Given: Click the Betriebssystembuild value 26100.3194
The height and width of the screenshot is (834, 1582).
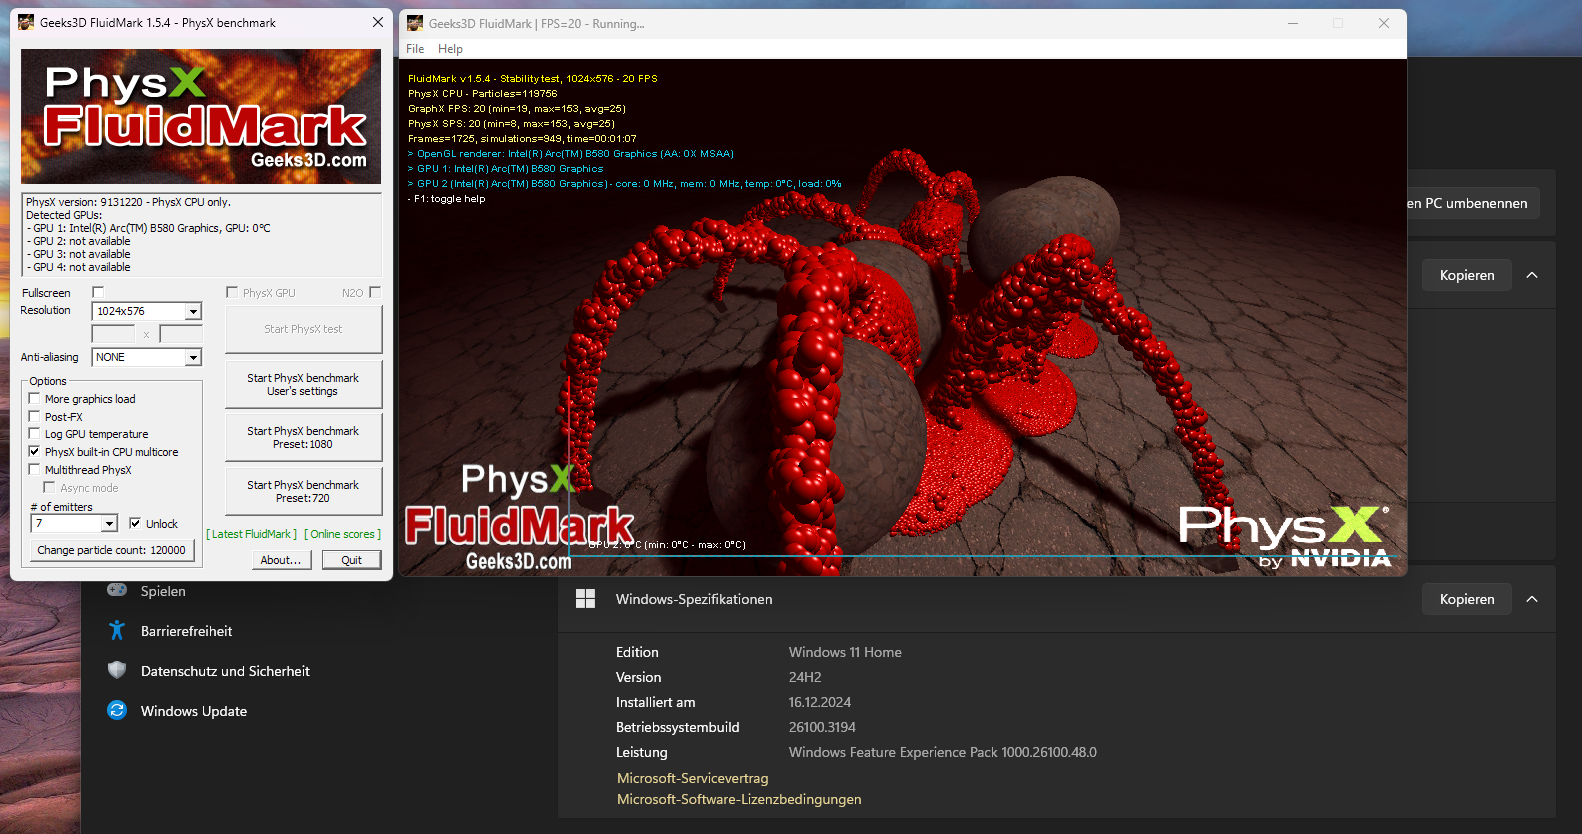Looking at the screenshot, I should click(822, 727).
